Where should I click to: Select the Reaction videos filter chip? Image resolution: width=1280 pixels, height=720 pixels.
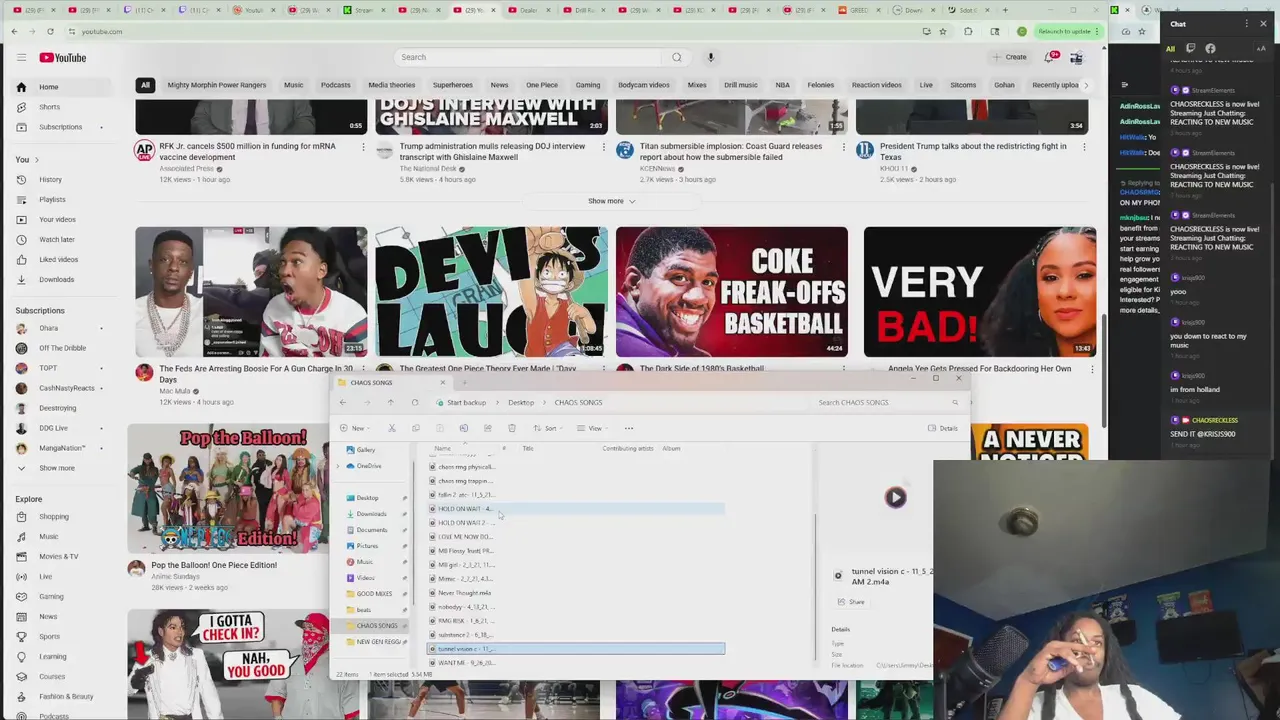[x=876, y=85]
